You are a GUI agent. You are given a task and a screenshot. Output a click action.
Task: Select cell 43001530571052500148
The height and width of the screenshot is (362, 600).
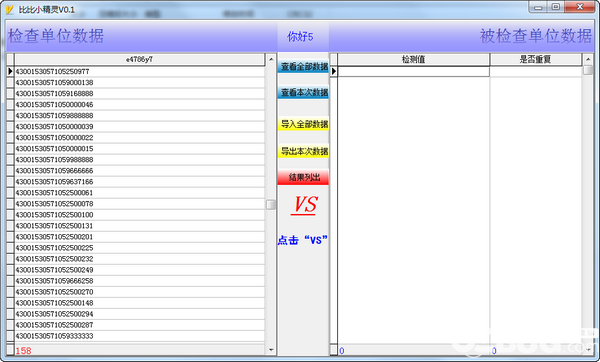click(140, 303)
